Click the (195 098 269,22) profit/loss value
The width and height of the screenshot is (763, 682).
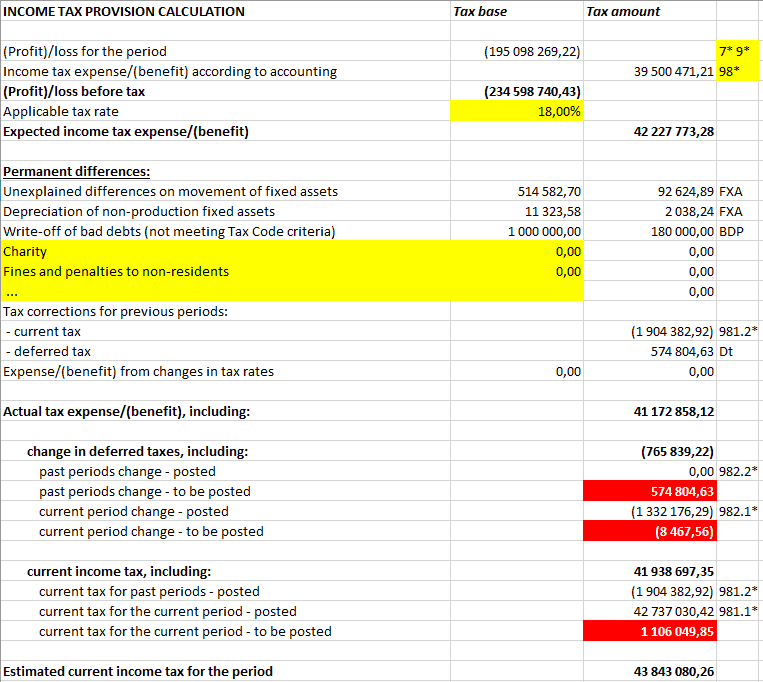point(531,51)
